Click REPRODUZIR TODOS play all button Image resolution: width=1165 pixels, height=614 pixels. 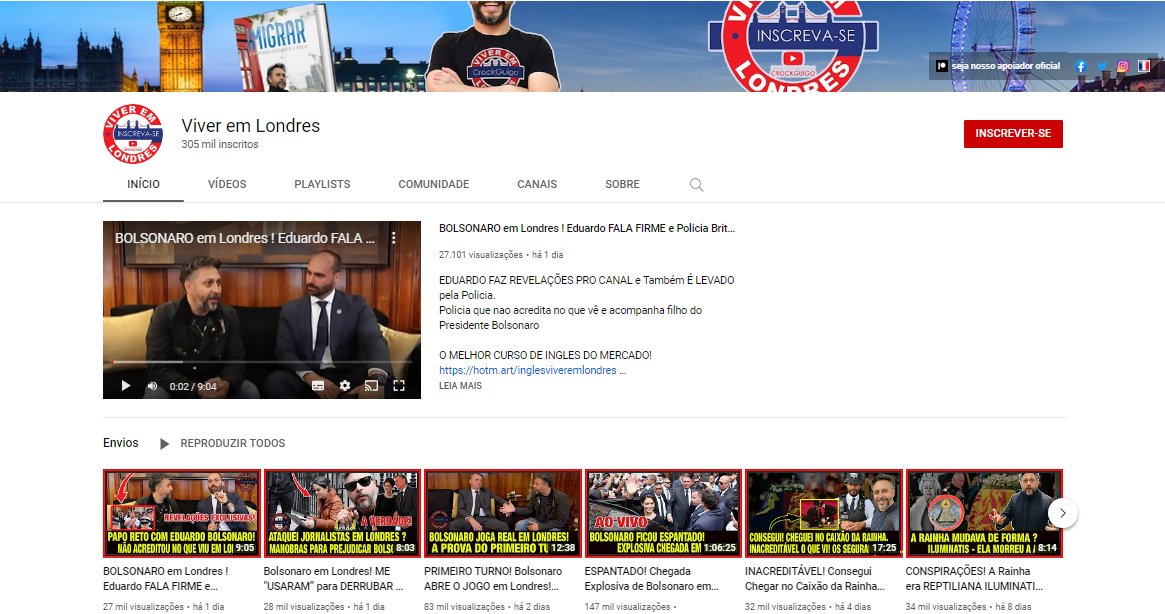click(233, 443)
